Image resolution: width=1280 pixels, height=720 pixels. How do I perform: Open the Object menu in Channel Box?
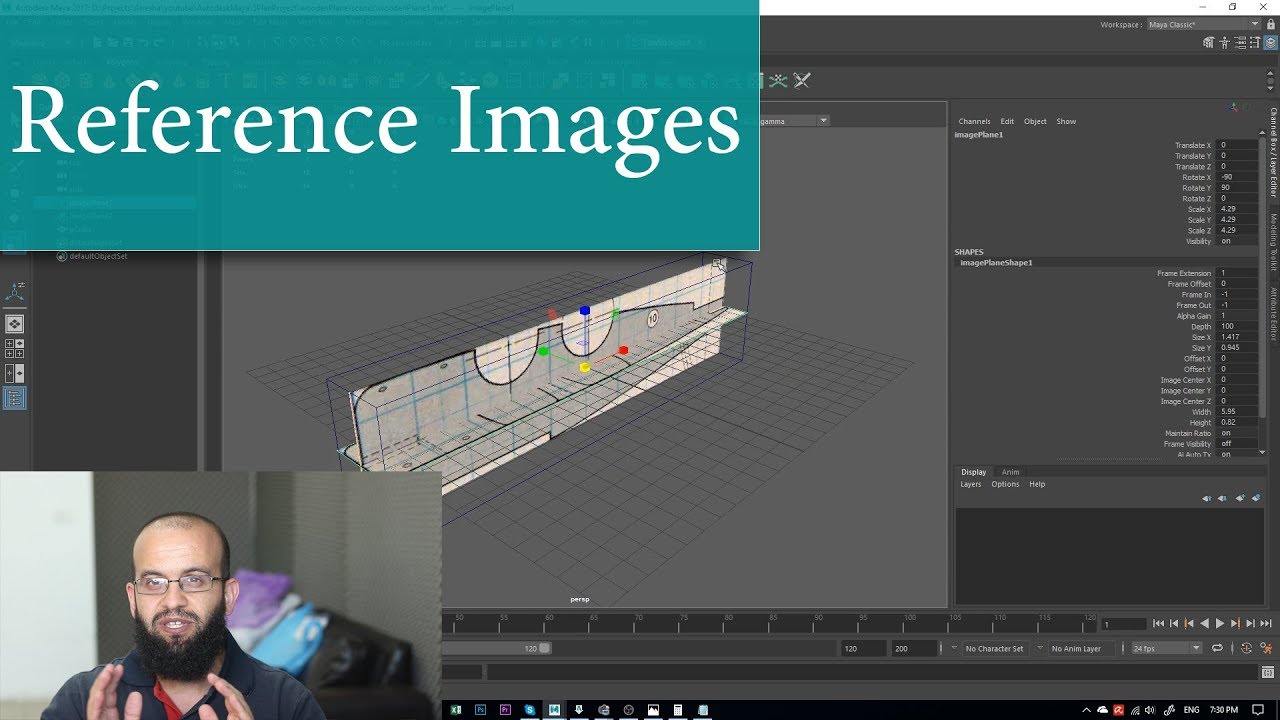coord(1035,121)
